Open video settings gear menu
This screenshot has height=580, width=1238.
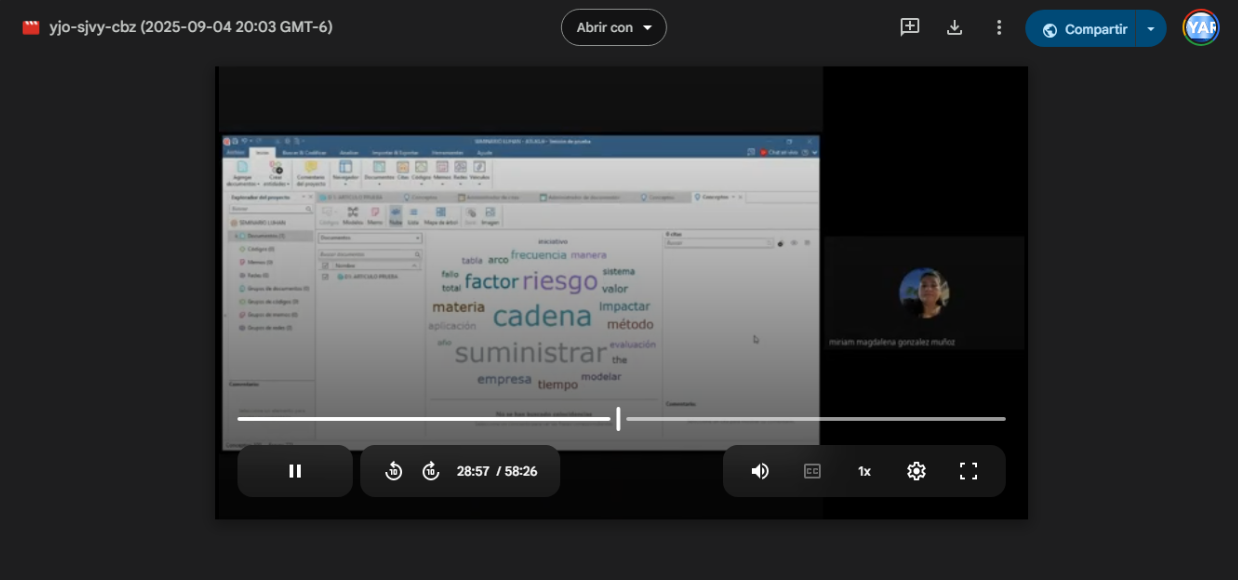coord(916,471)
